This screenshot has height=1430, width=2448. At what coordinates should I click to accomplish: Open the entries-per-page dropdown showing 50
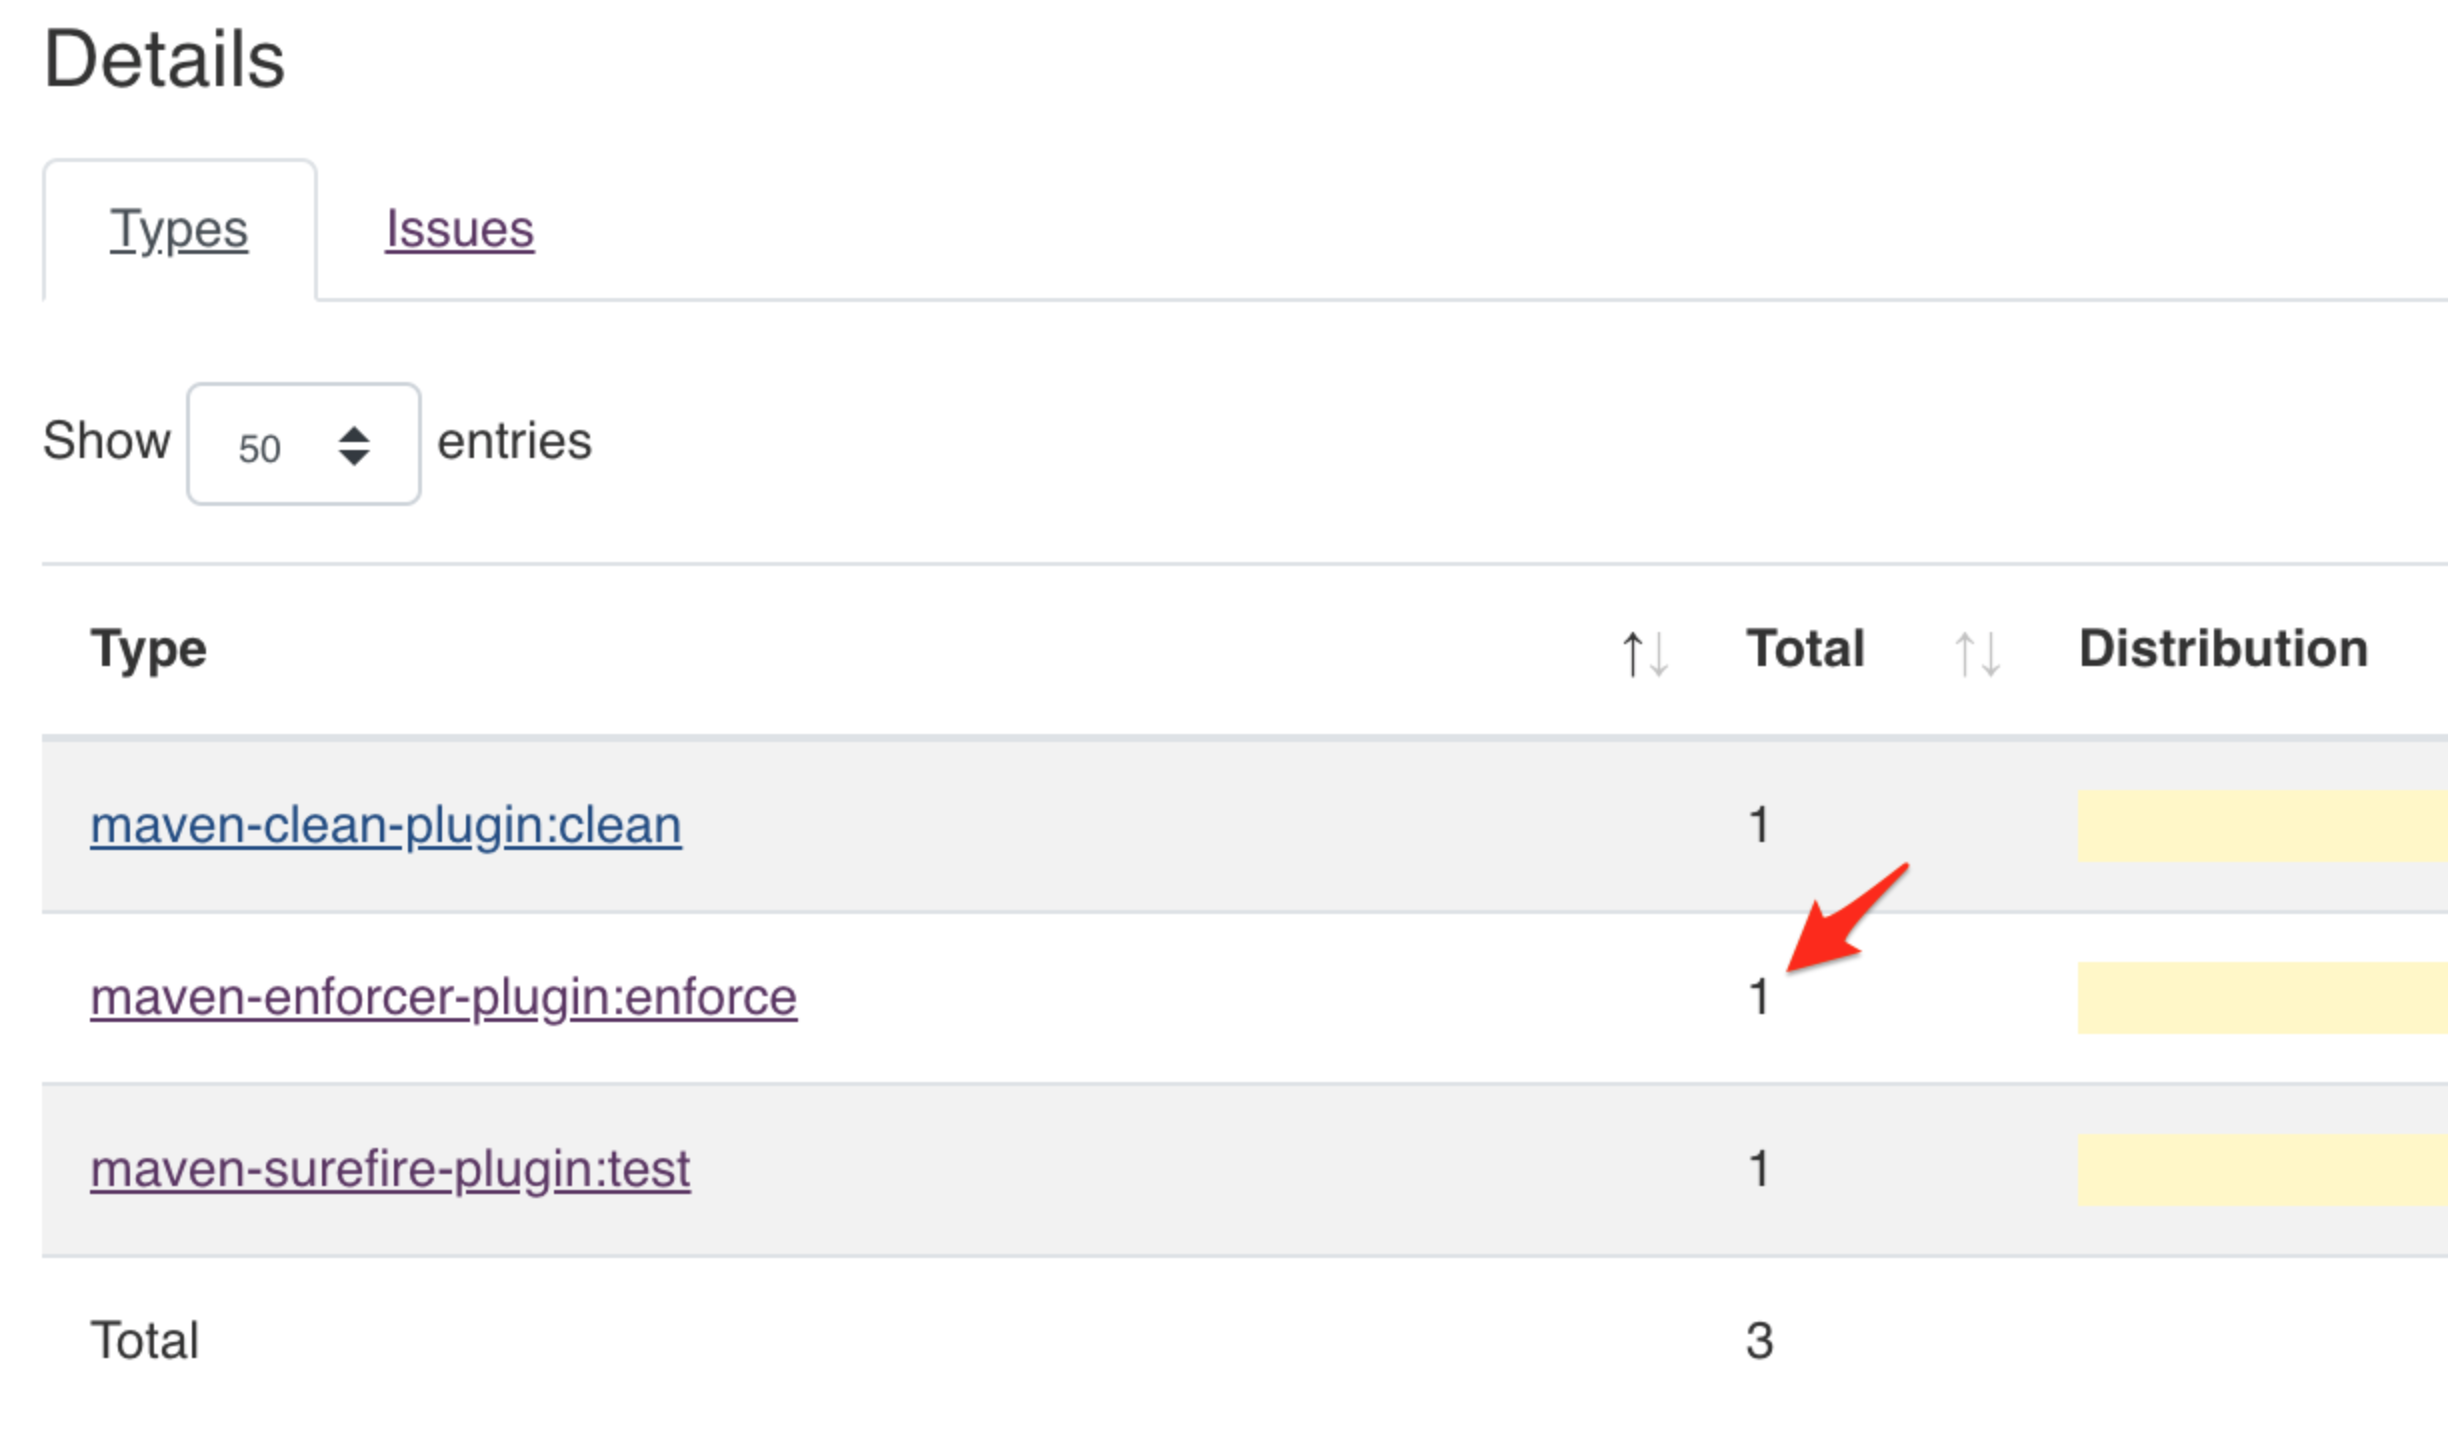(303, 444)
